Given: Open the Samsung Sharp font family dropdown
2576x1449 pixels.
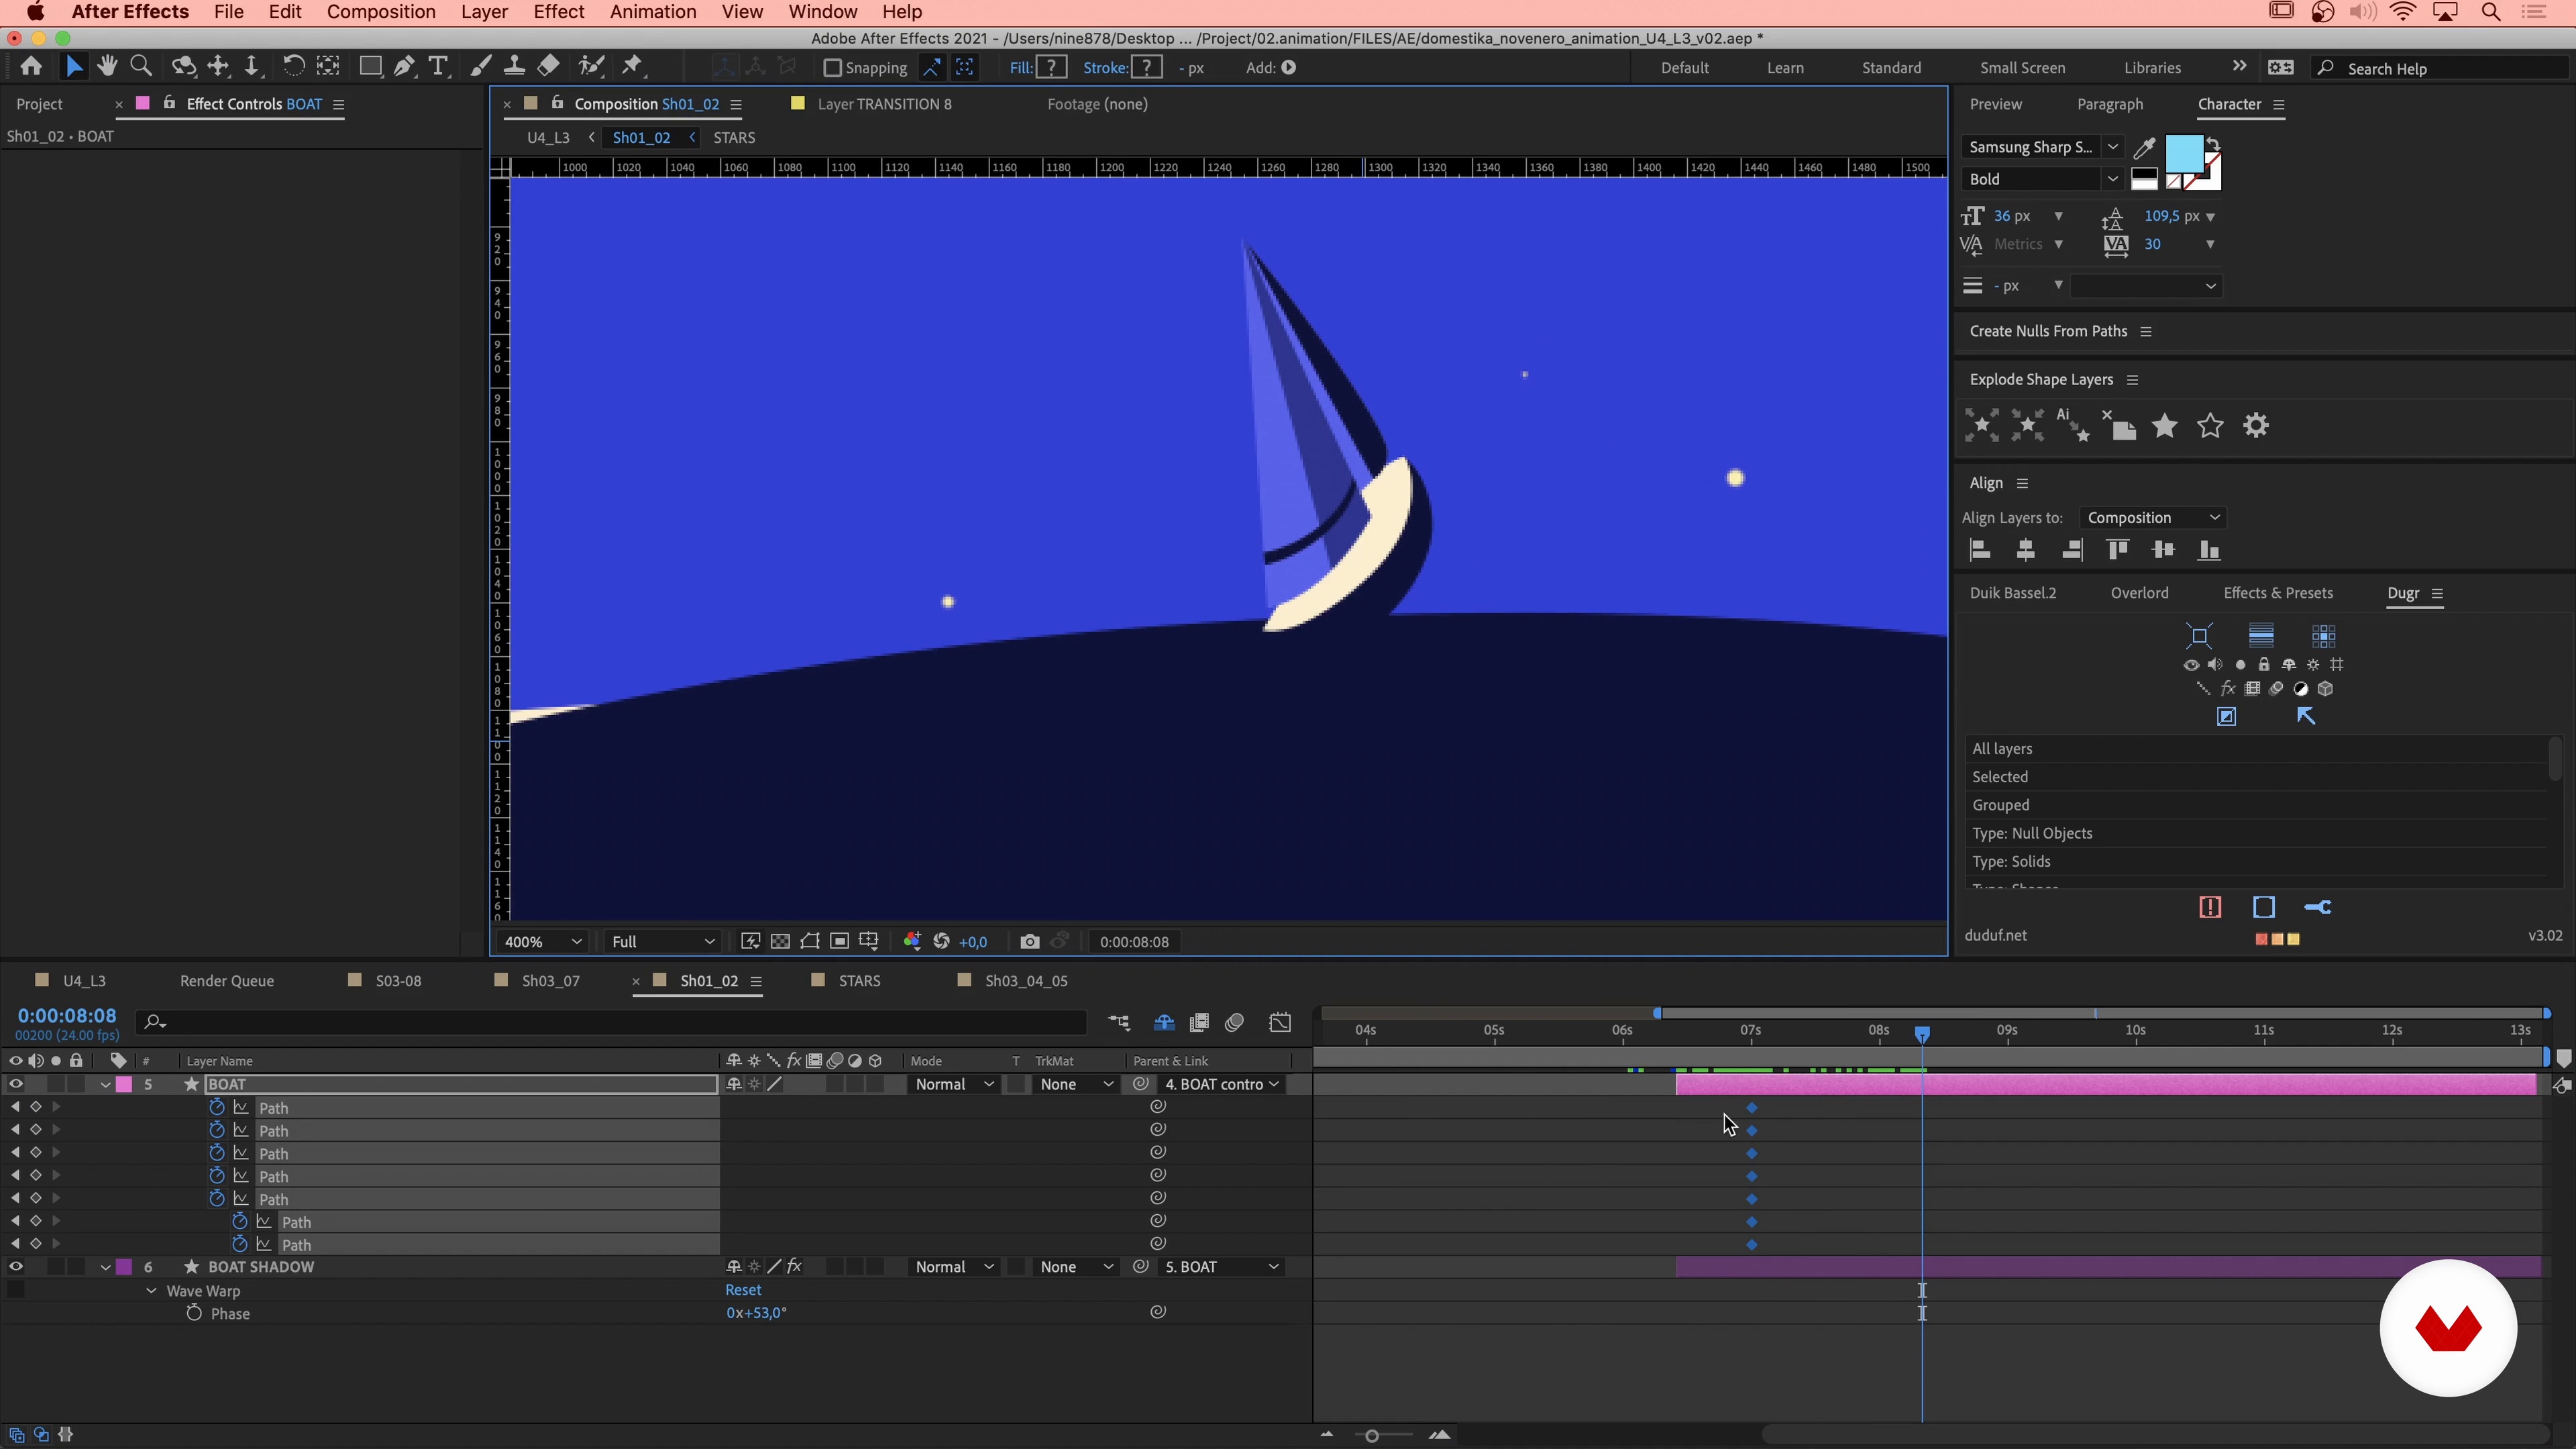Looking at the screenshot, I should click(x=2042, y=147).
